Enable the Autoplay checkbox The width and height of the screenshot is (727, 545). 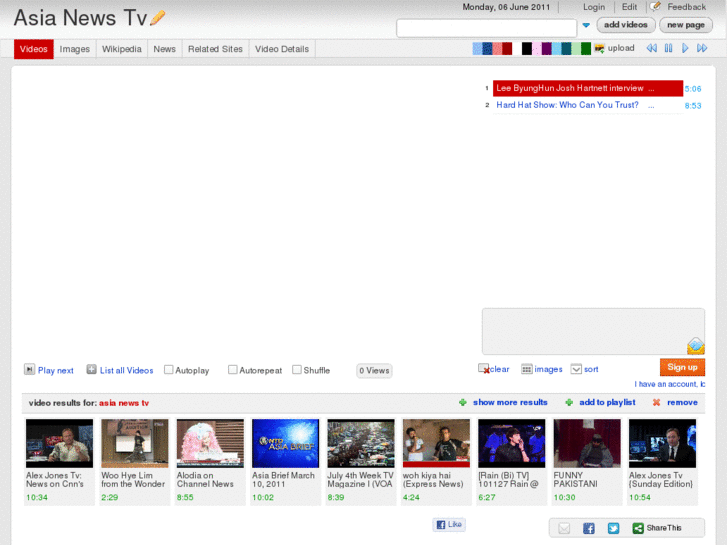[x=169, y=370]
